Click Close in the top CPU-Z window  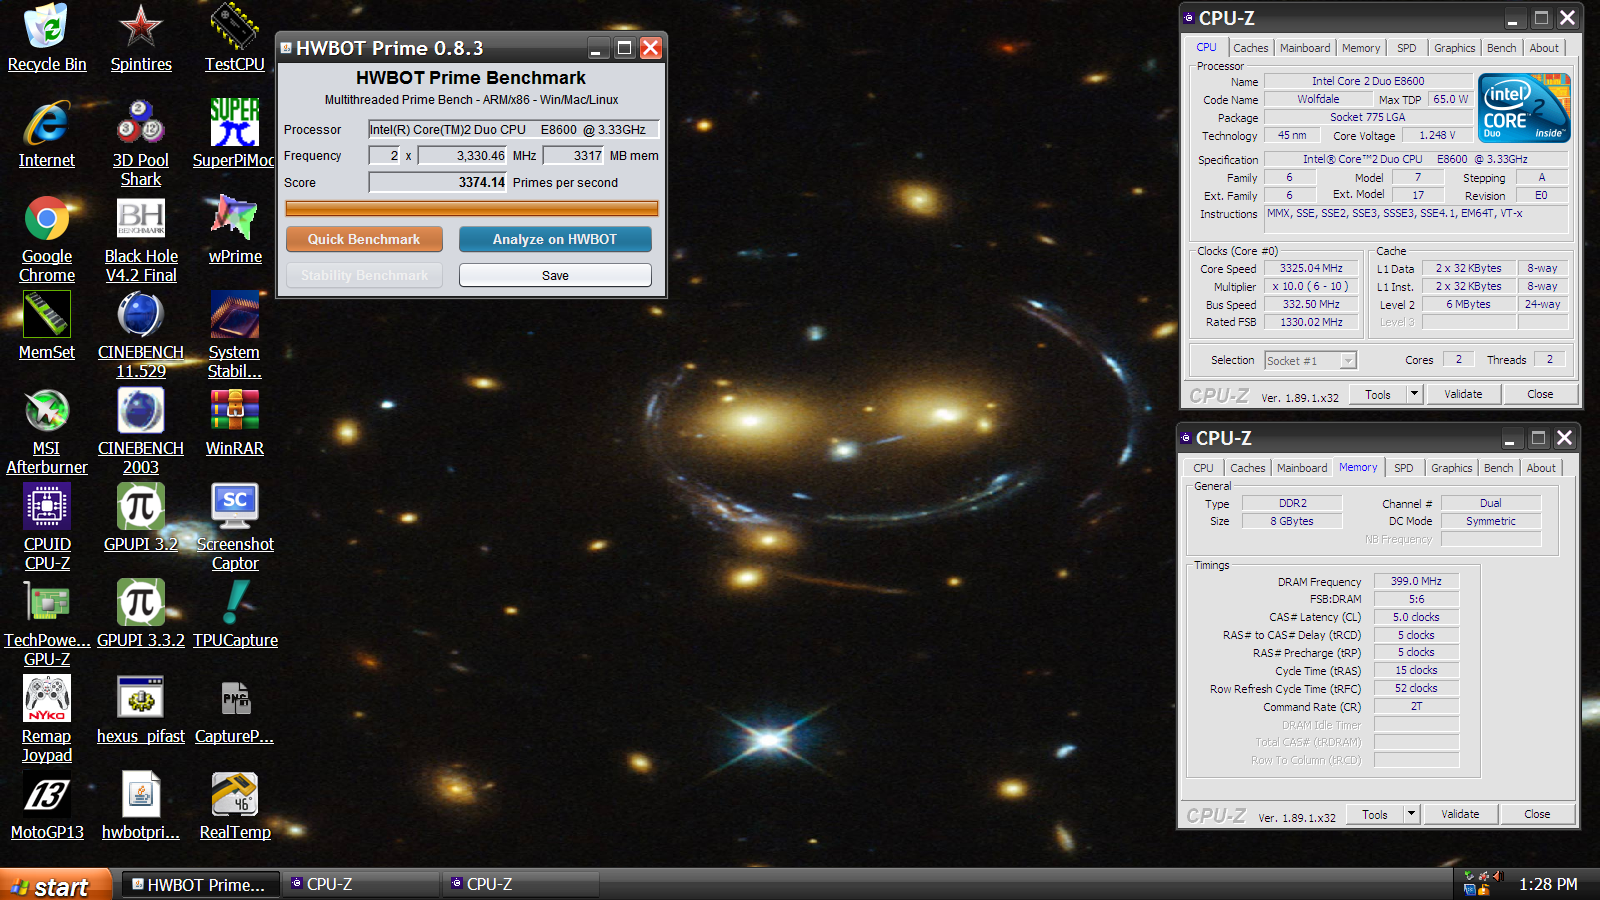pos(1540,394)
